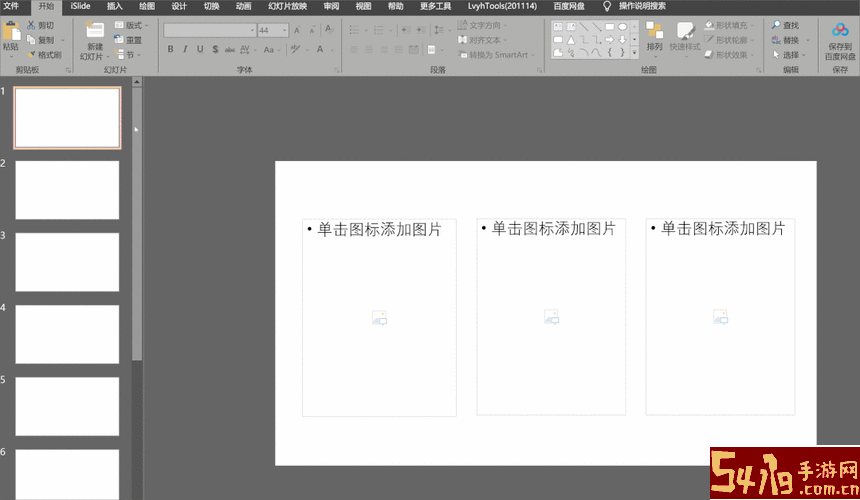Click font color A button

(x=320, y=49)
